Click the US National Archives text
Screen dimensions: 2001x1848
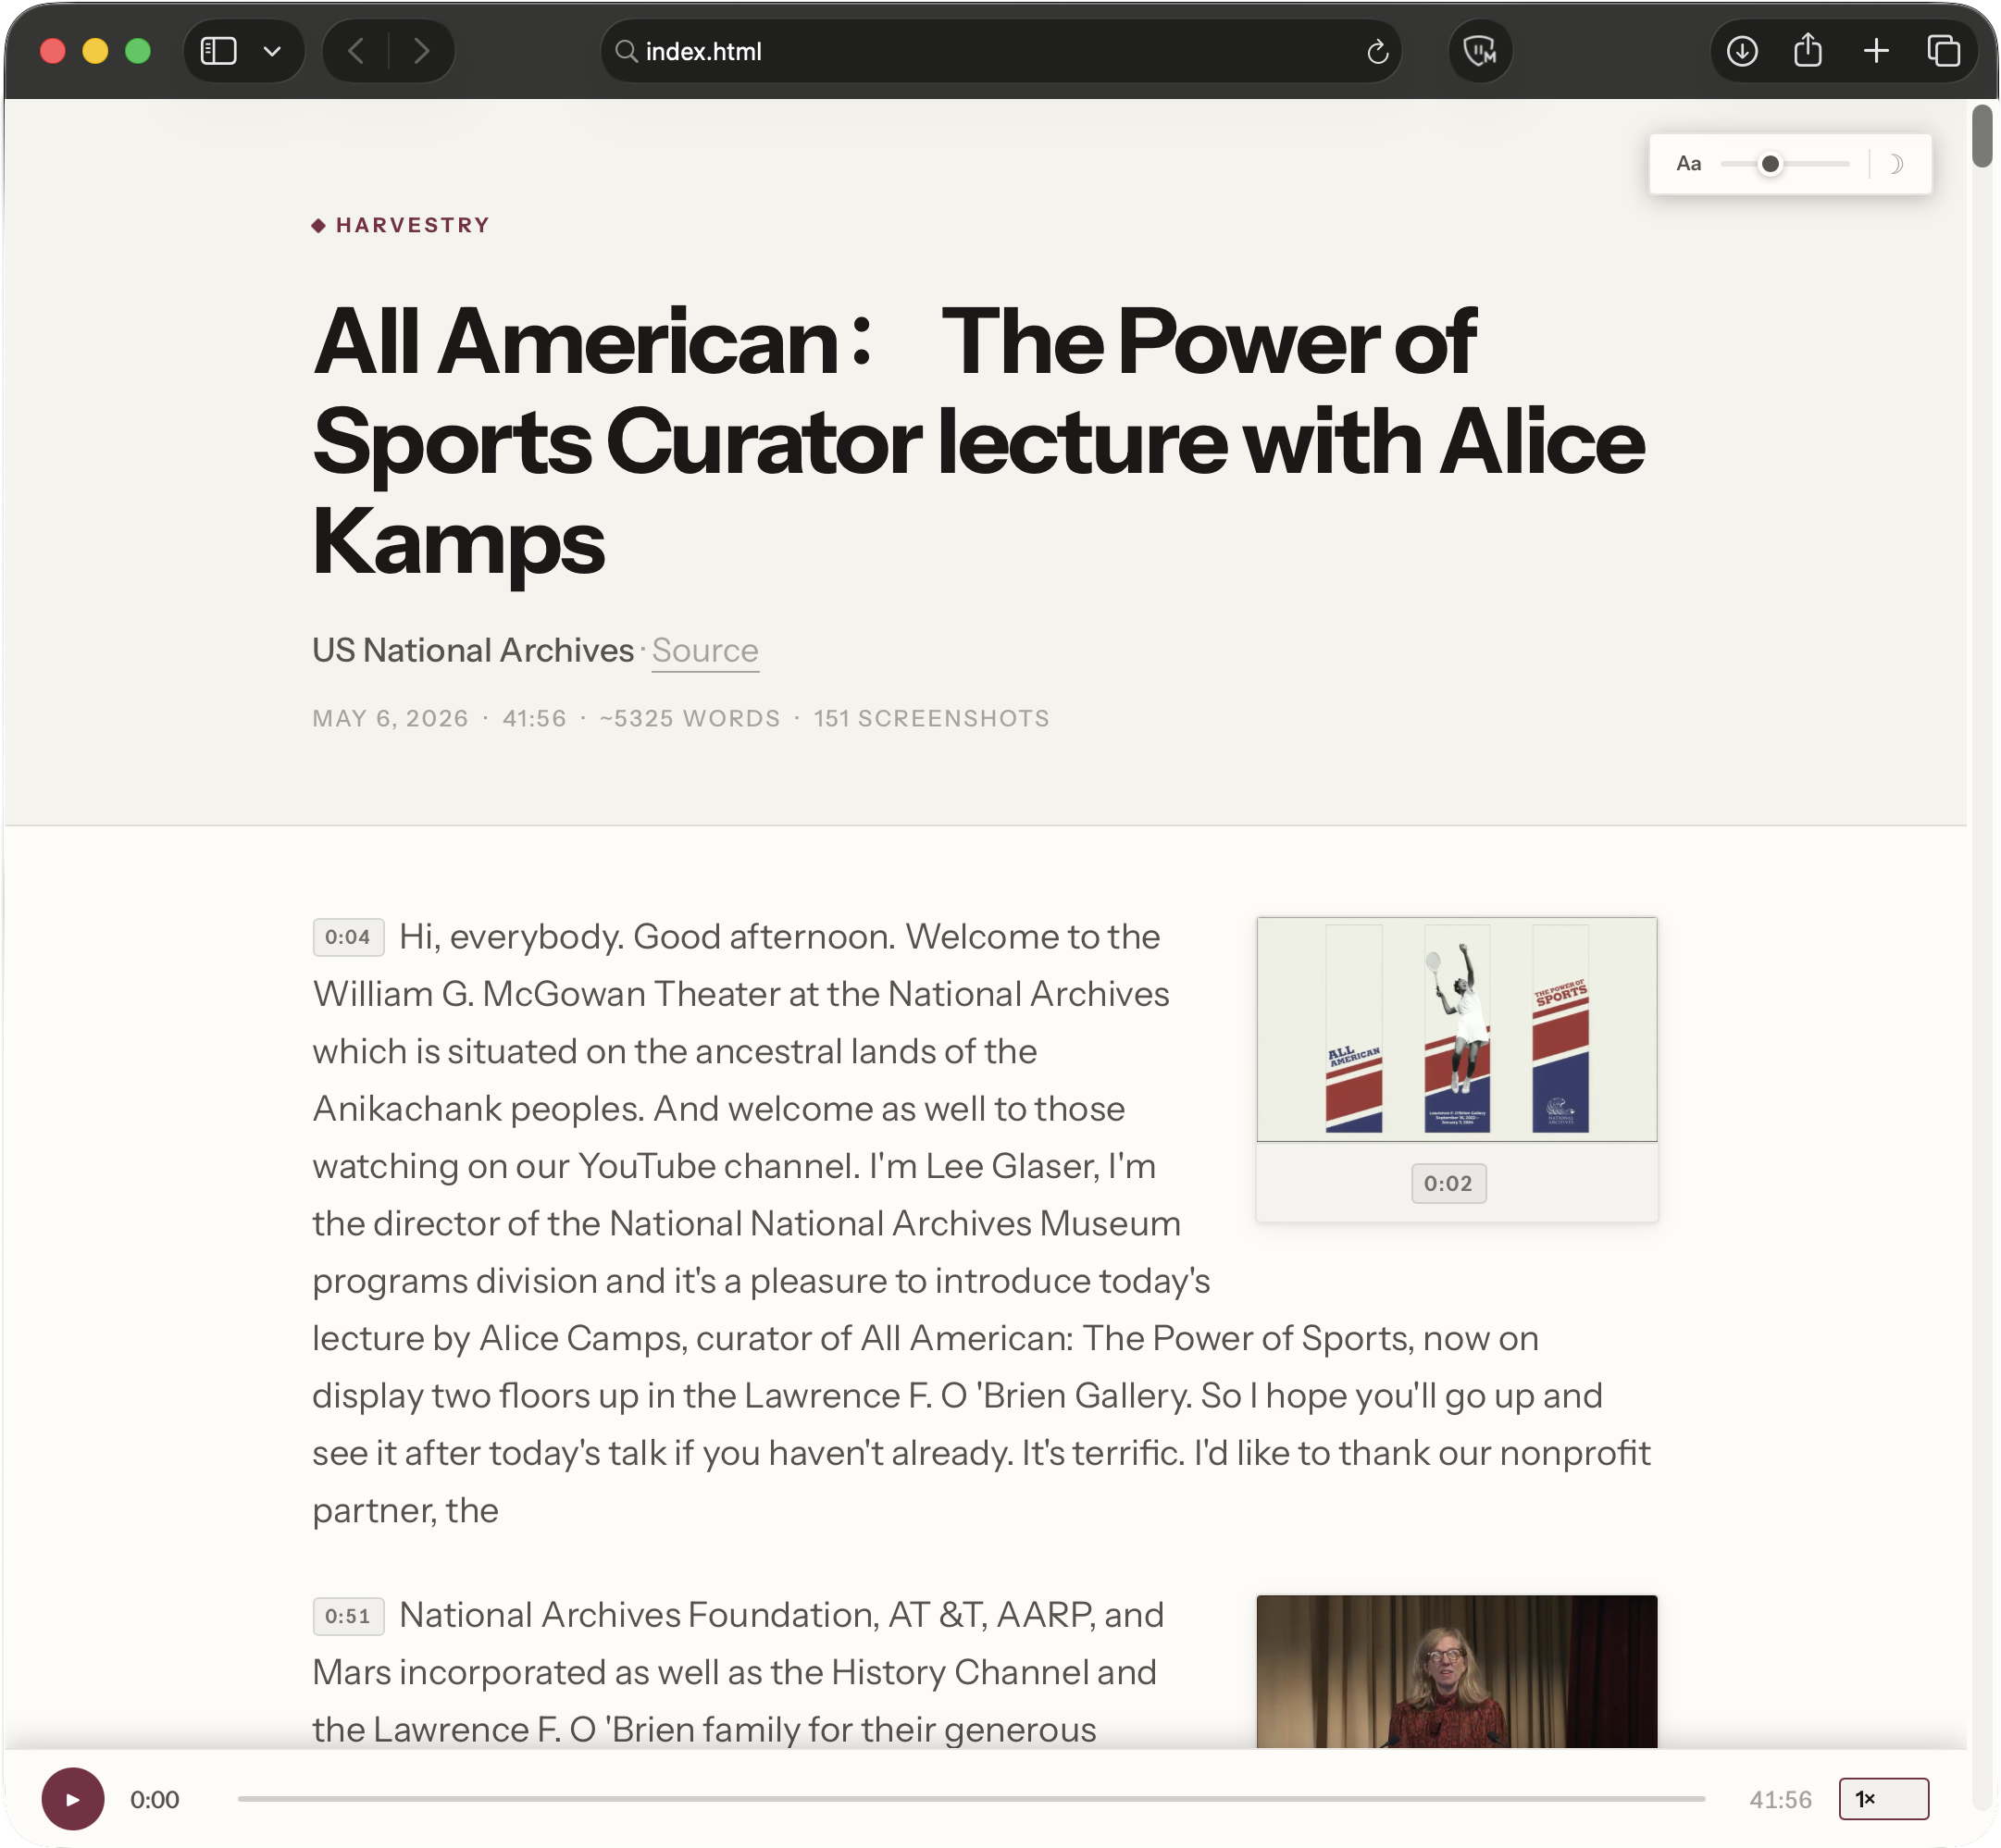coord(473,651)
